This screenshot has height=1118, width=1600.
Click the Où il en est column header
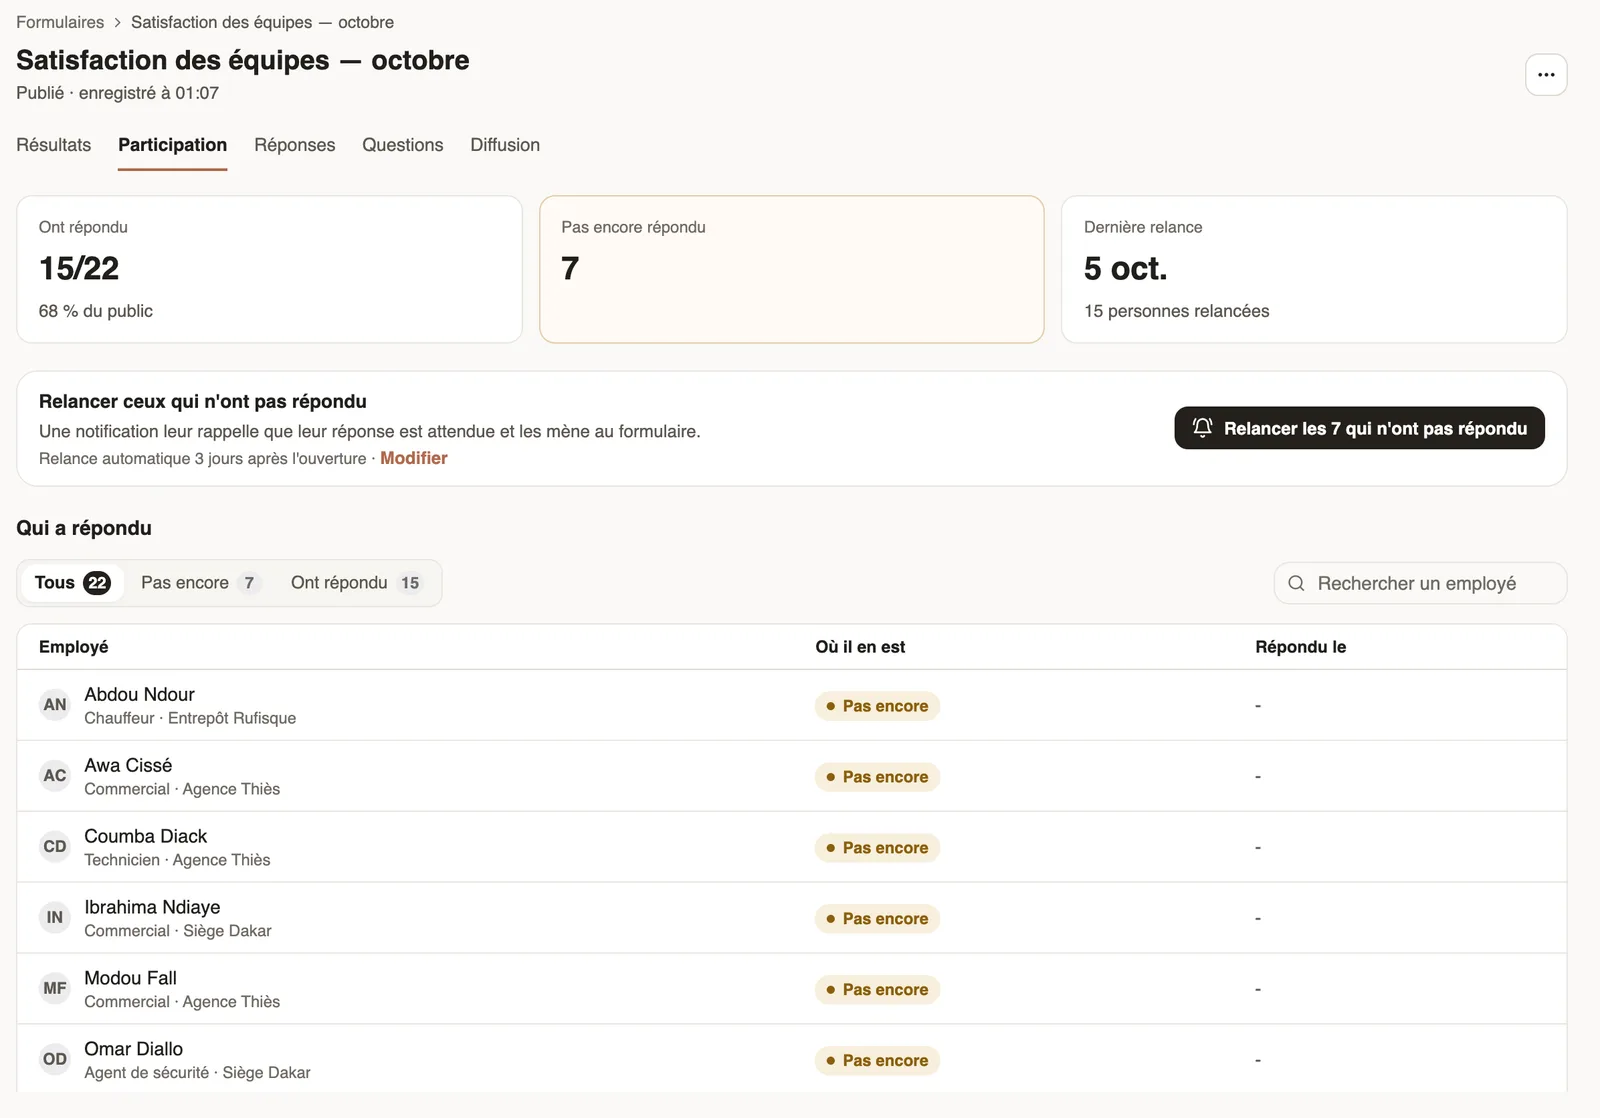[x=860, y=647]
